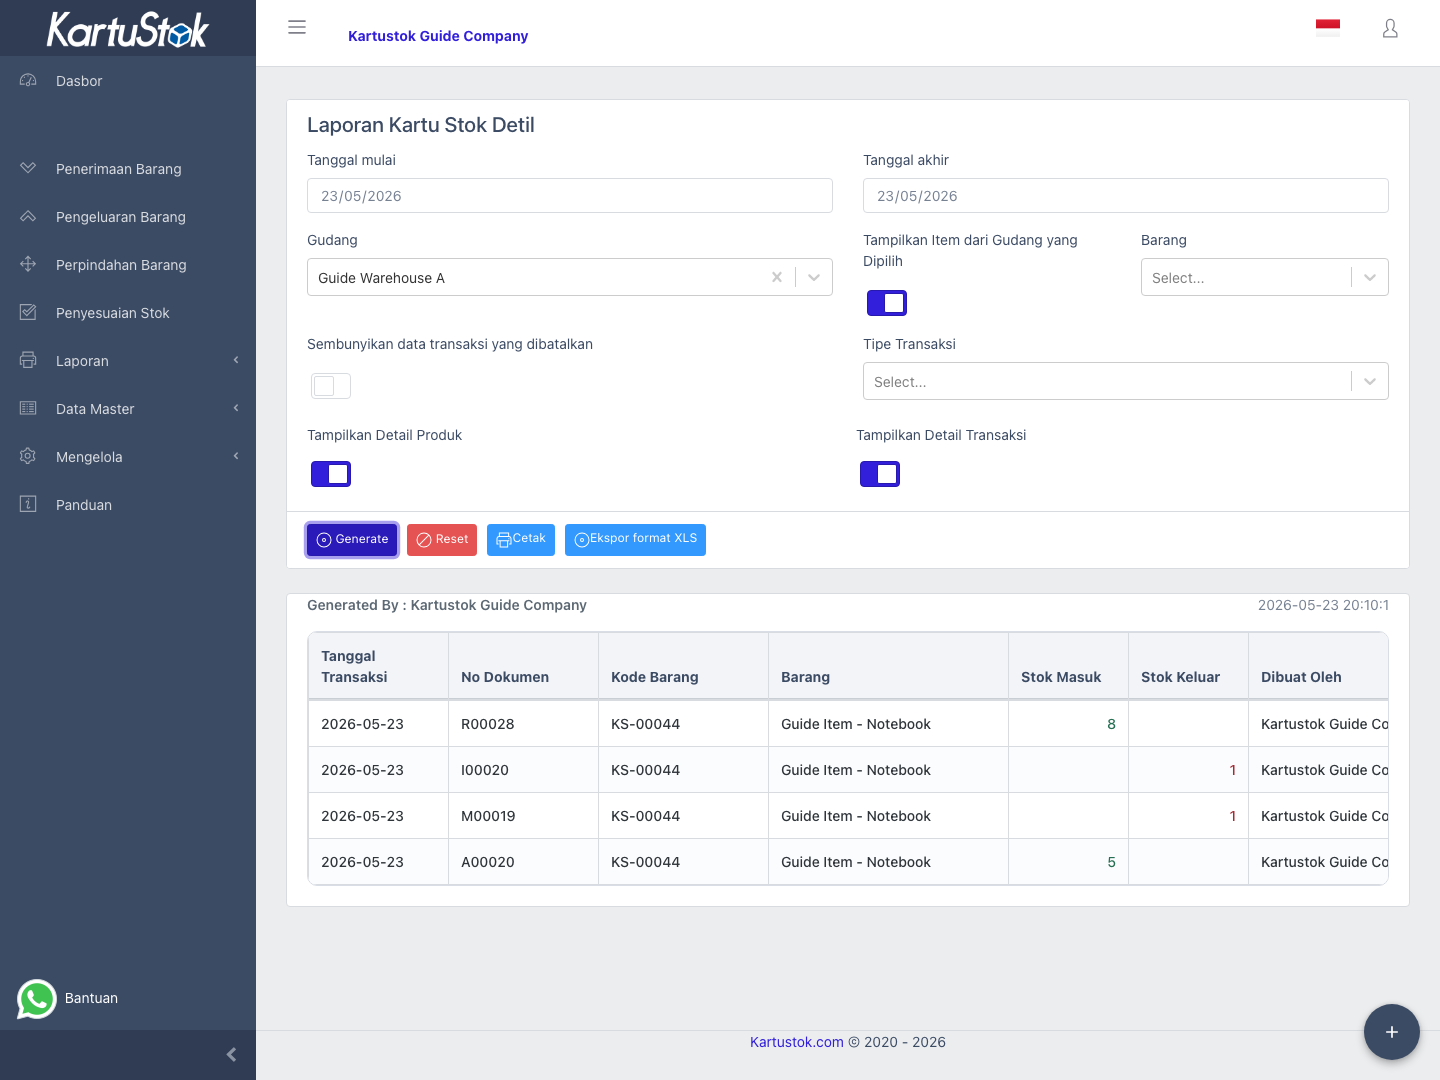Screen dimensions: 1440x1080
Task: Open Penyesuaian Stok menu item
Action: (128, 313)
